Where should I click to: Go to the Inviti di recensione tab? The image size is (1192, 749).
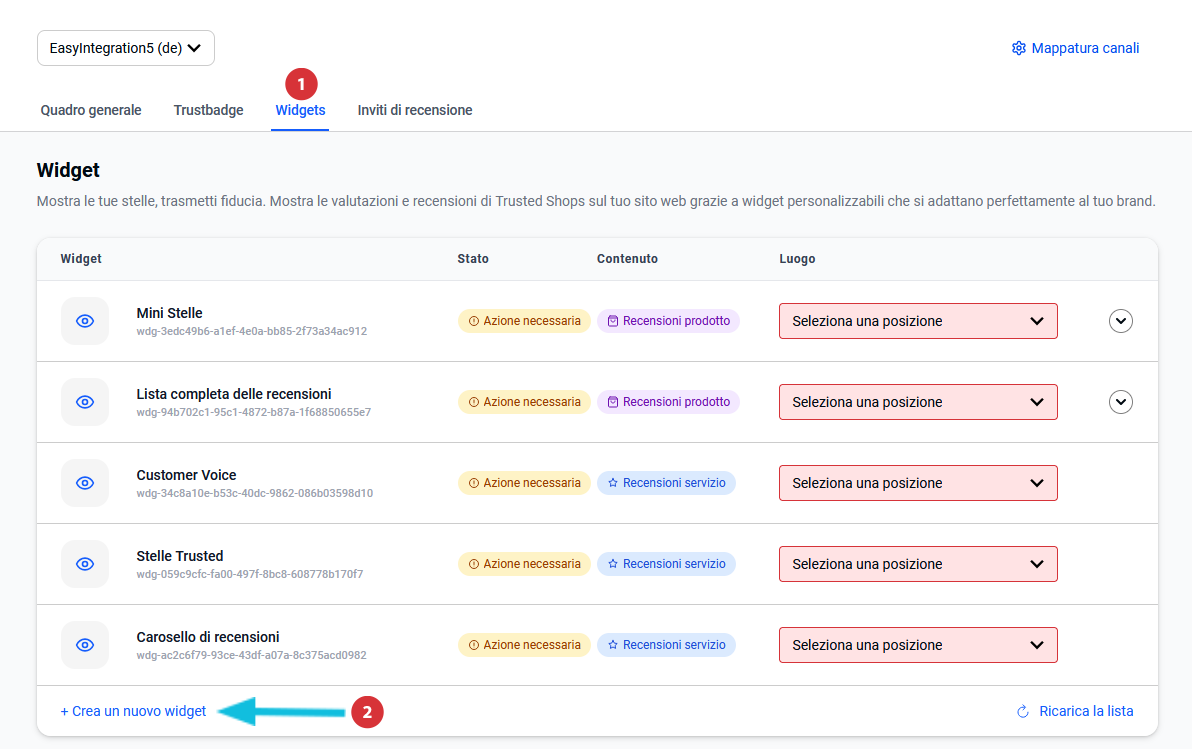point(415,110)
